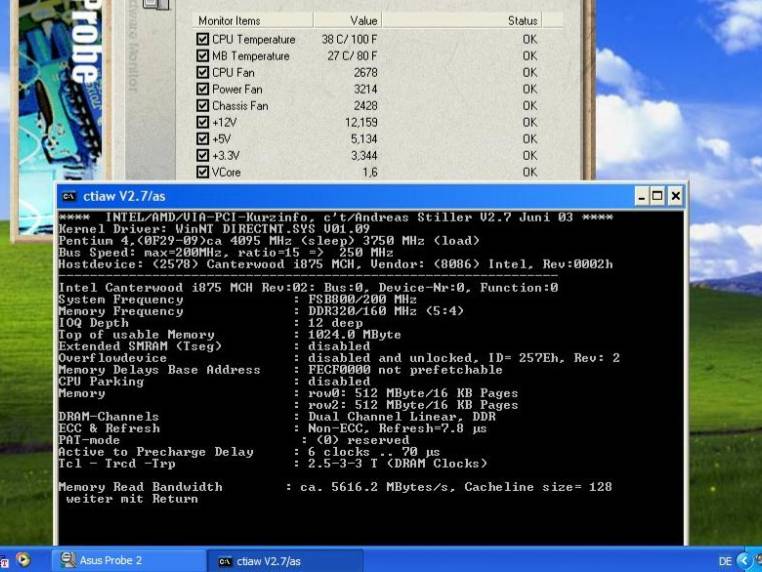Image resolution: width=762 pixels, height=572 pixels.
Task: Uncheck the MB Temperature monitor item
Action: click(203, 56)
